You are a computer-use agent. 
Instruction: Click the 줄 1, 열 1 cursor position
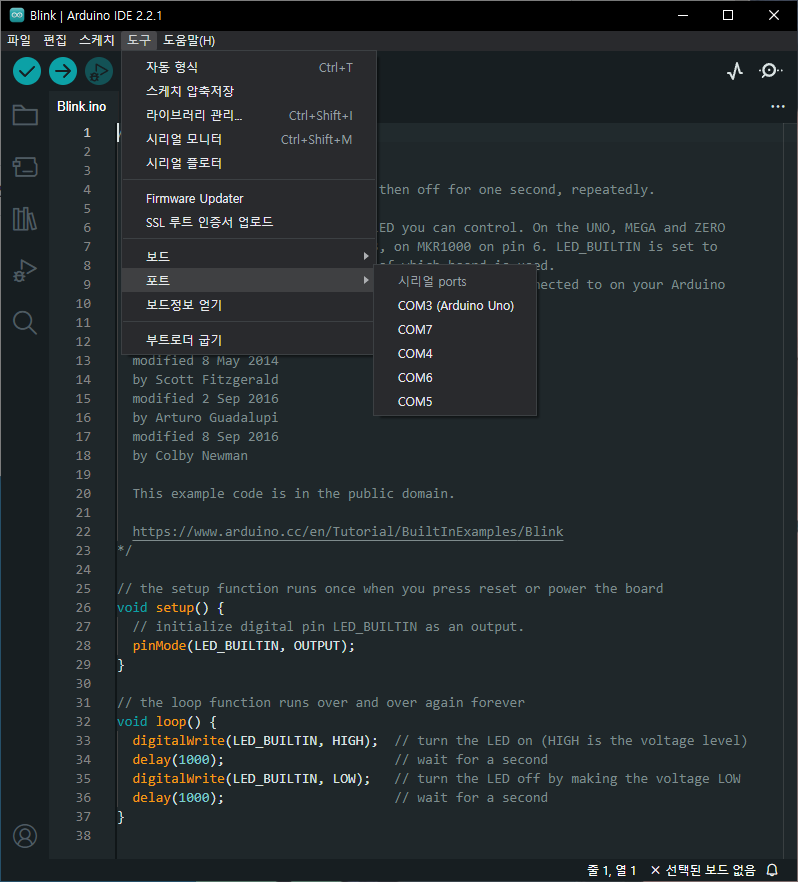pos(611,870)
